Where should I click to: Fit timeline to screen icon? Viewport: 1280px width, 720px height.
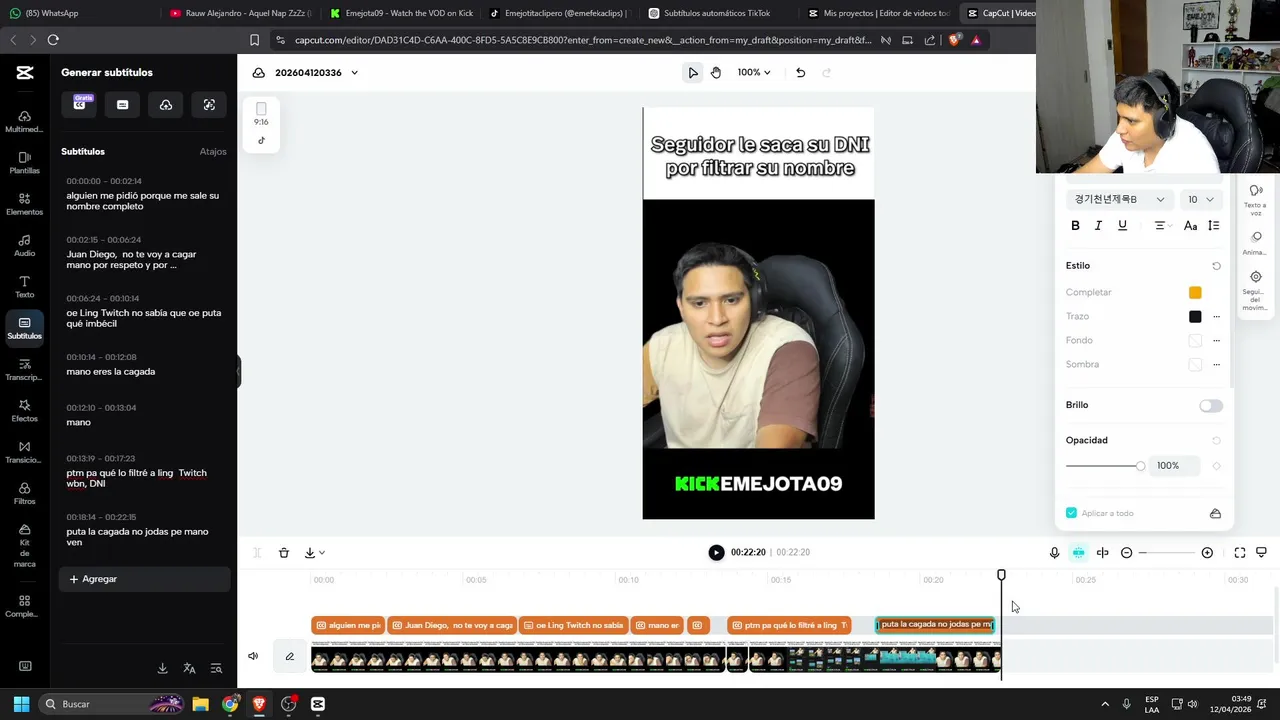tap(1240, 552)
